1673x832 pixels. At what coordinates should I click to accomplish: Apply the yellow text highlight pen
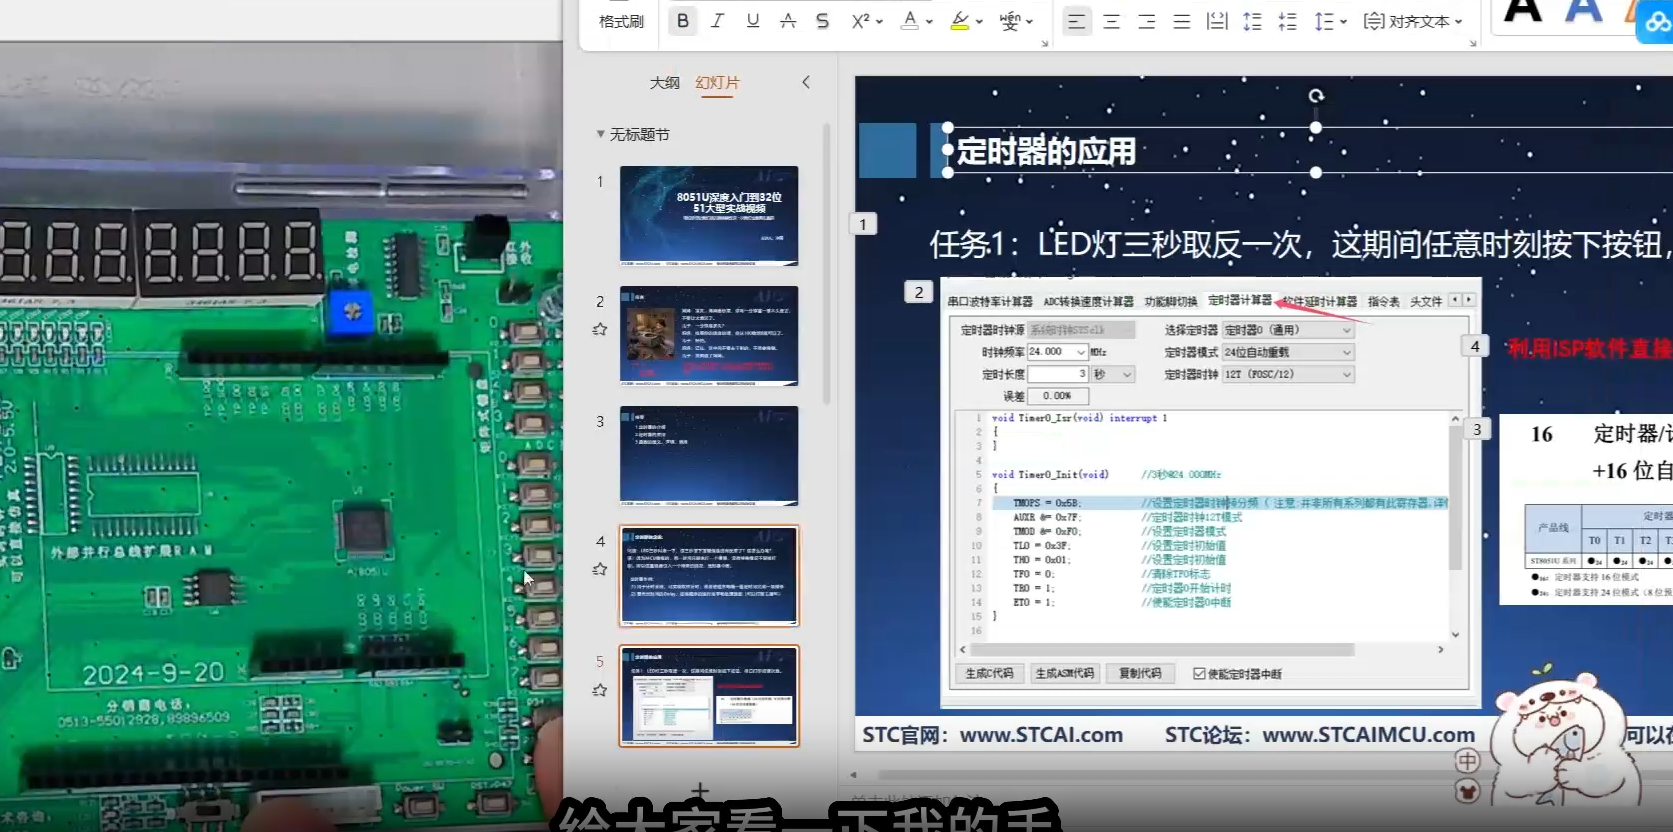(960, 21)
